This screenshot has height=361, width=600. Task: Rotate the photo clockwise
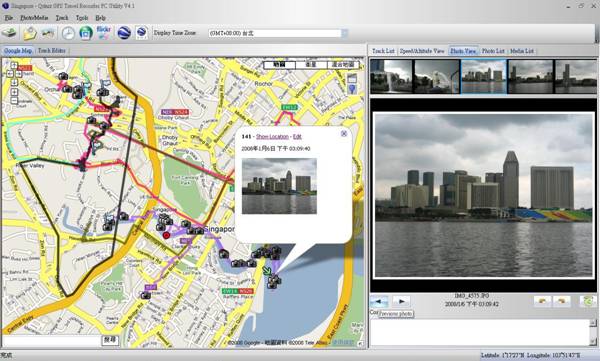pyautogui.click(x=561, y=301)
